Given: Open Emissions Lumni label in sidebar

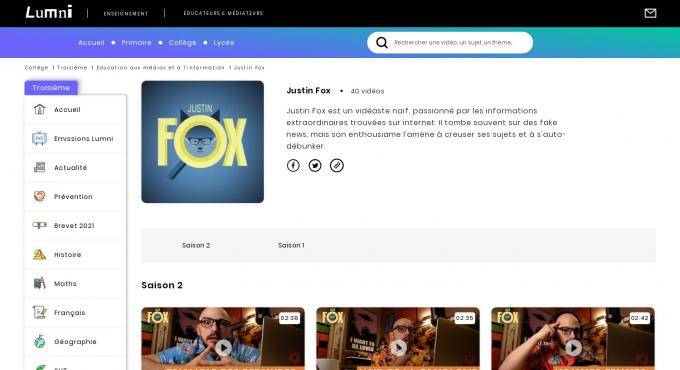Looking at the screenshot, I should pos(84,139).
